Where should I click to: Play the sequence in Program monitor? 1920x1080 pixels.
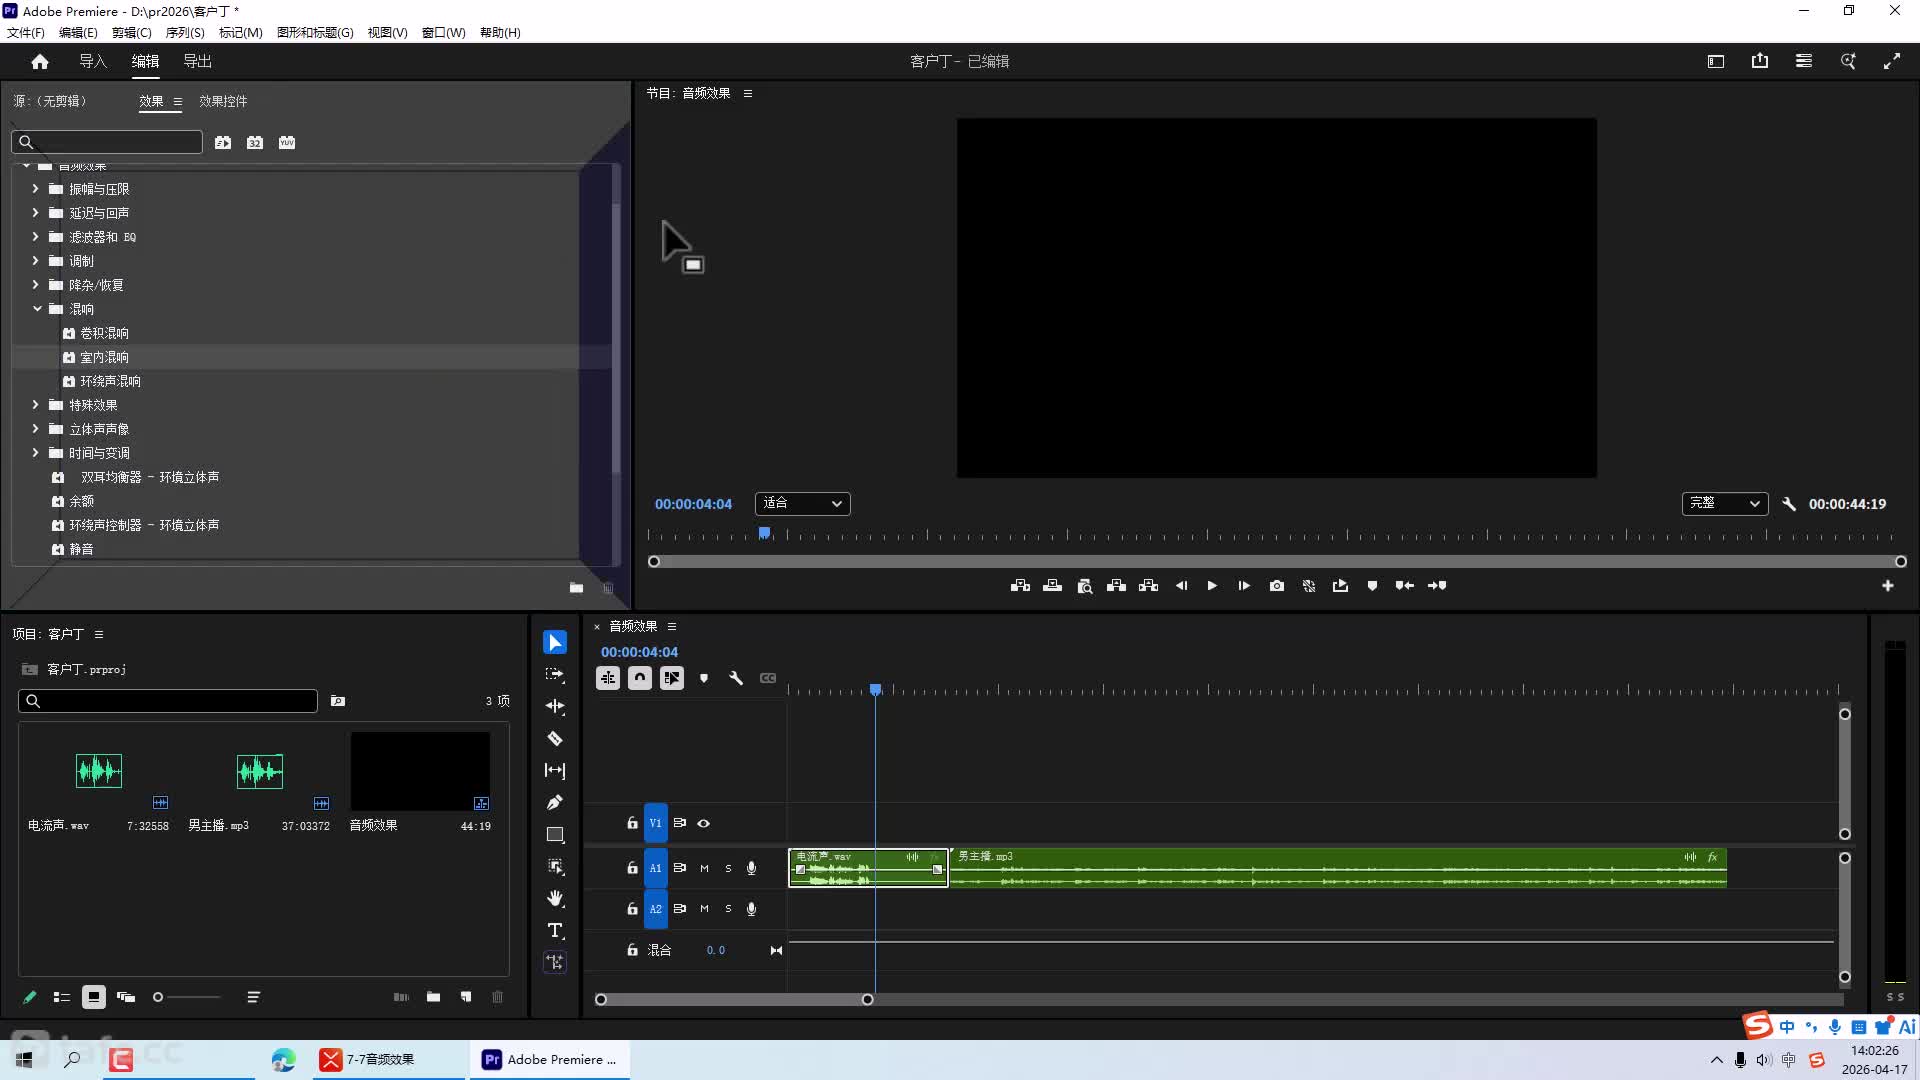(1212, 586)
